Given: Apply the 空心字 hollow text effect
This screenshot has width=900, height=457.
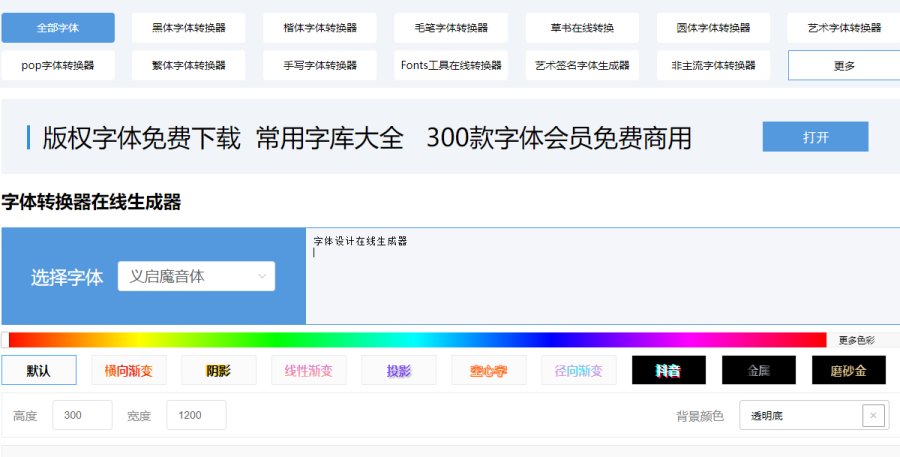Looking at the screenshot, I should click(x=489, y=370).
